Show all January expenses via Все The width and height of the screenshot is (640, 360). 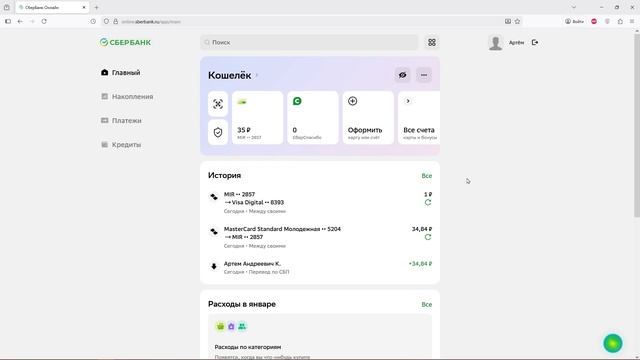point(427,304)
